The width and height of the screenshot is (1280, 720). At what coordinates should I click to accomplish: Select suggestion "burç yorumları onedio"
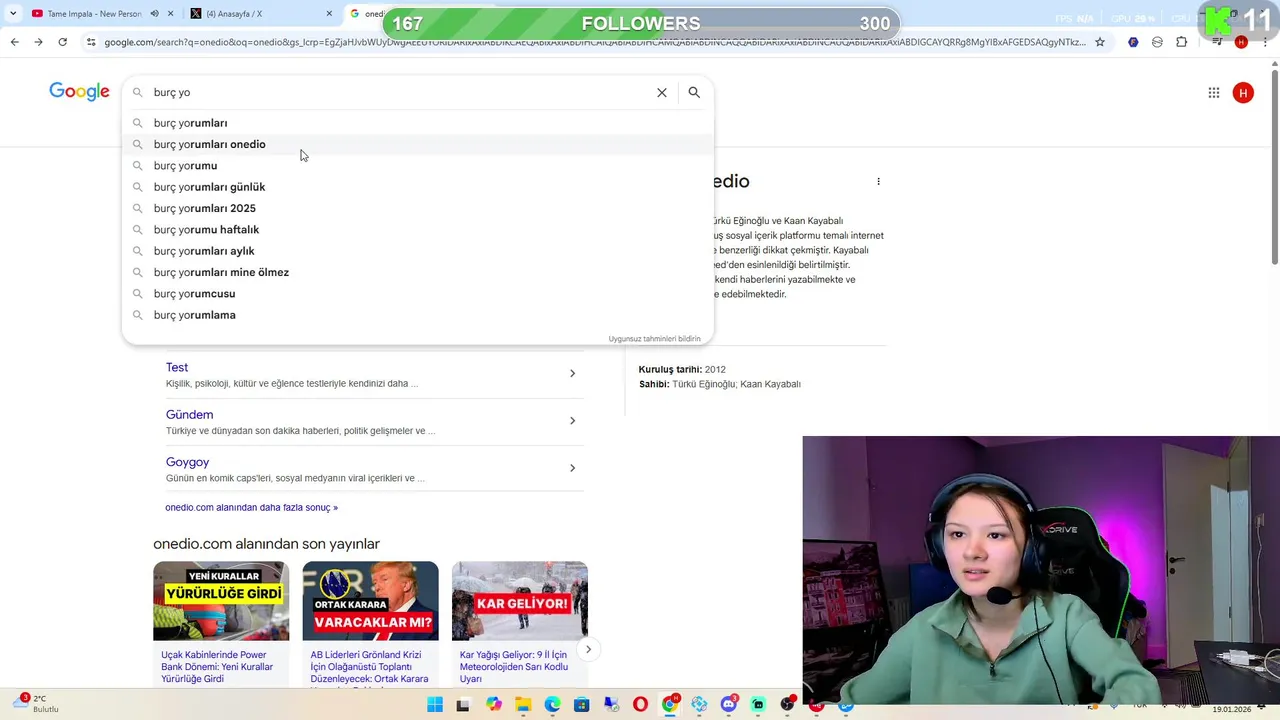click(418, 144)
